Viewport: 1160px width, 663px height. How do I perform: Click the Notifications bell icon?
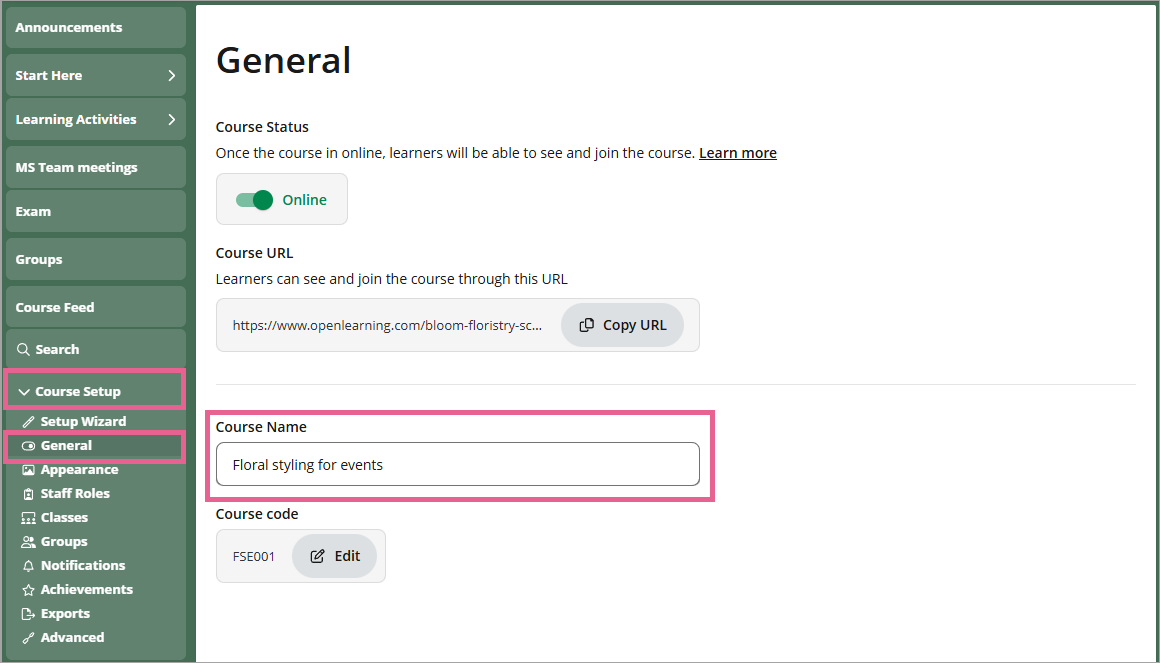coord(28,566)
